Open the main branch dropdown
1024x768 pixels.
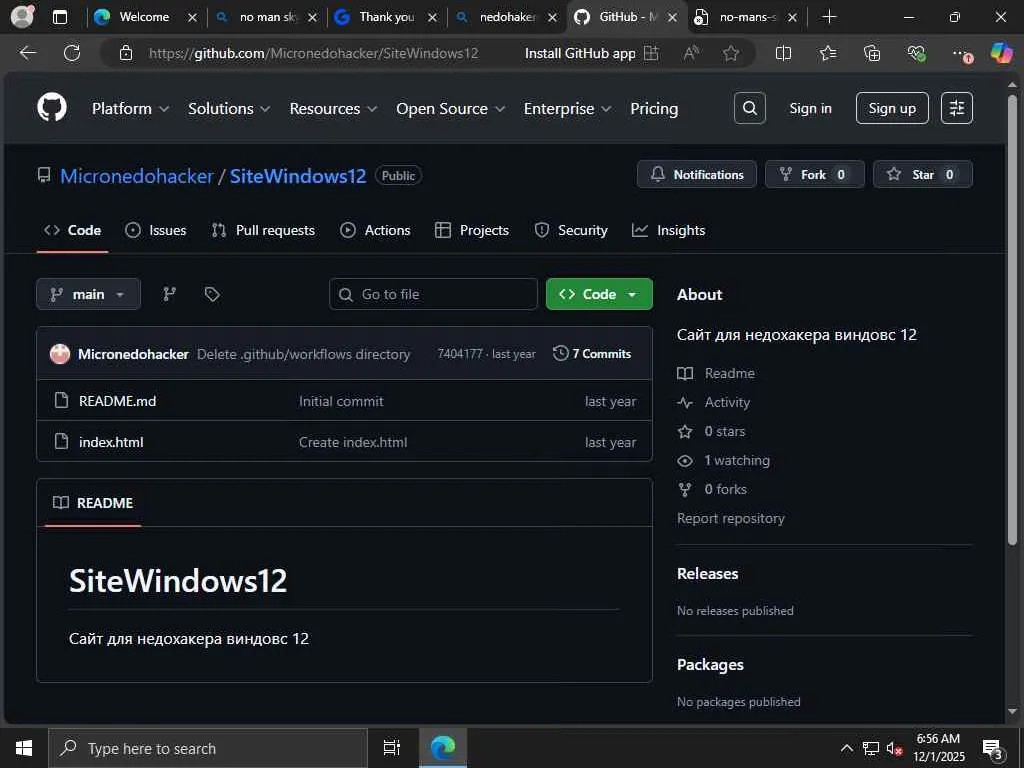tap(88, 295)
